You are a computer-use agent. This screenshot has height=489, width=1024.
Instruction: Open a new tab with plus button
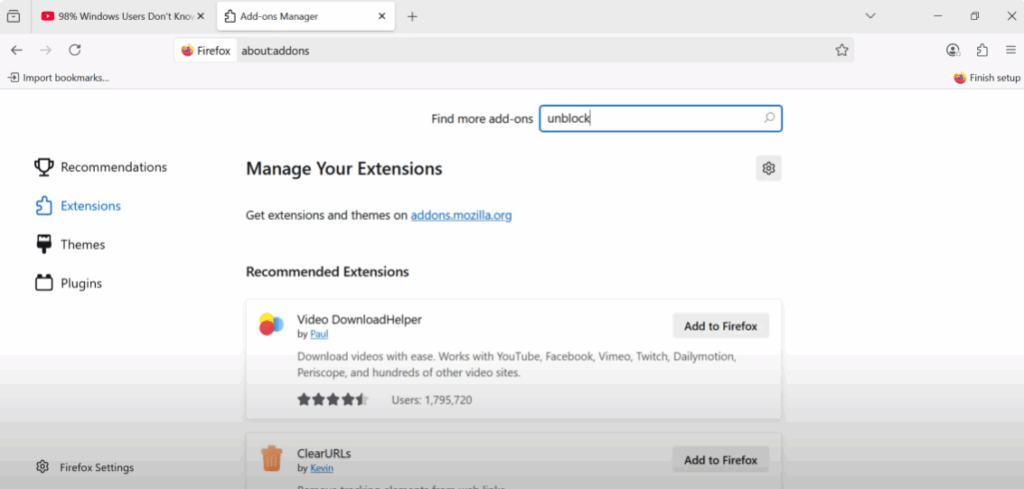pos(412,16)
